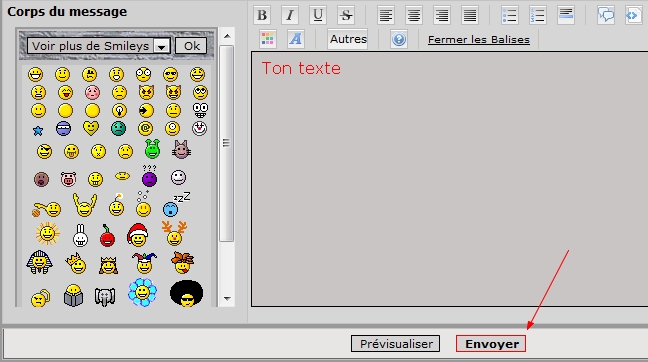Click the underline formatting icon
648x362 pixels.
pyautogui.click(x=318, y=15)
